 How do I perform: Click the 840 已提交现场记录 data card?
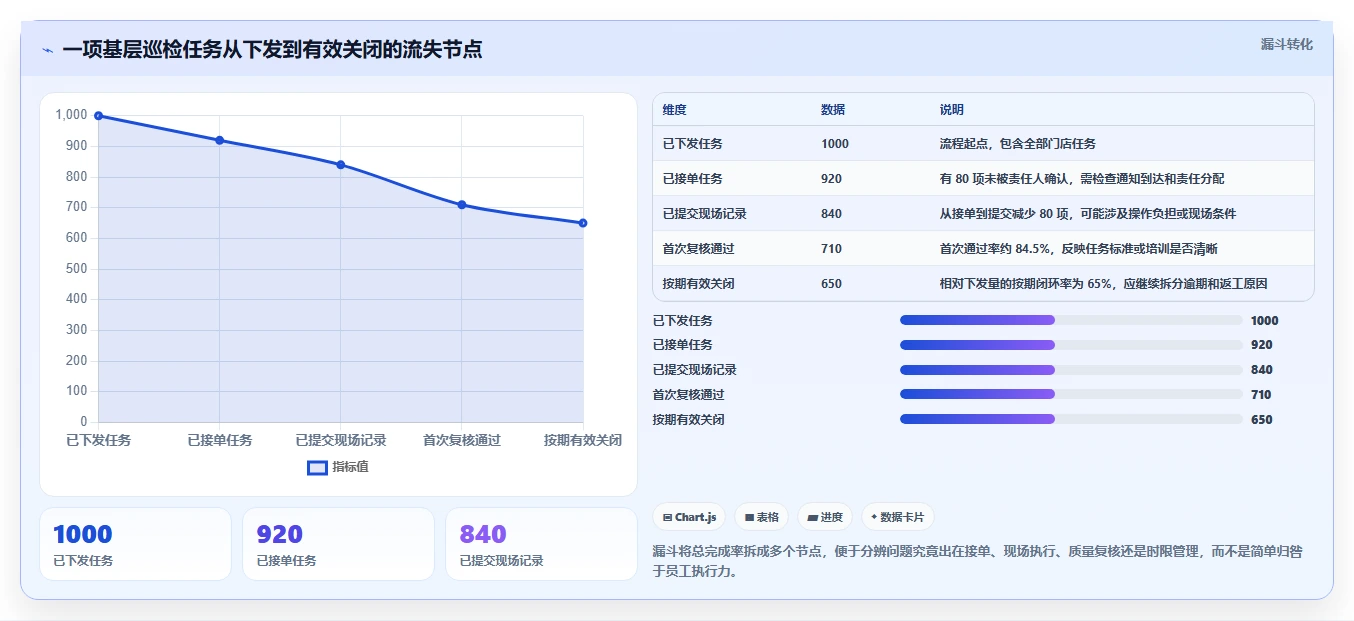541,544
